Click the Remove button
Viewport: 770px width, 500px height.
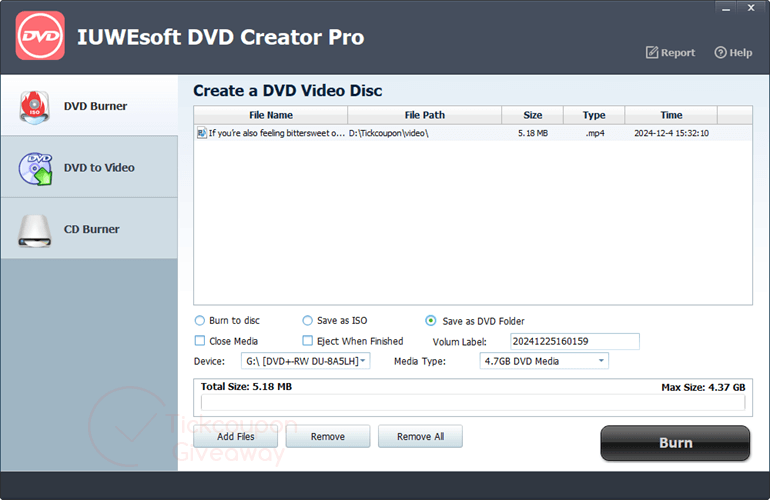pos(328,436)
